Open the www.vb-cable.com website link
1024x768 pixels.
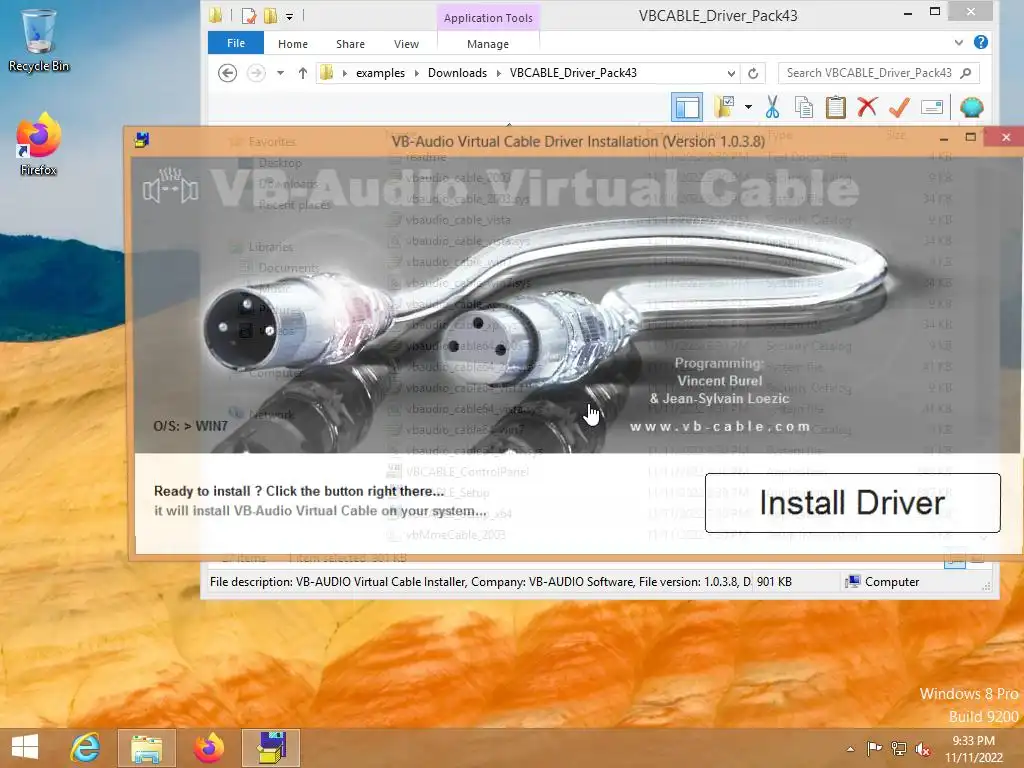[720, 426]
